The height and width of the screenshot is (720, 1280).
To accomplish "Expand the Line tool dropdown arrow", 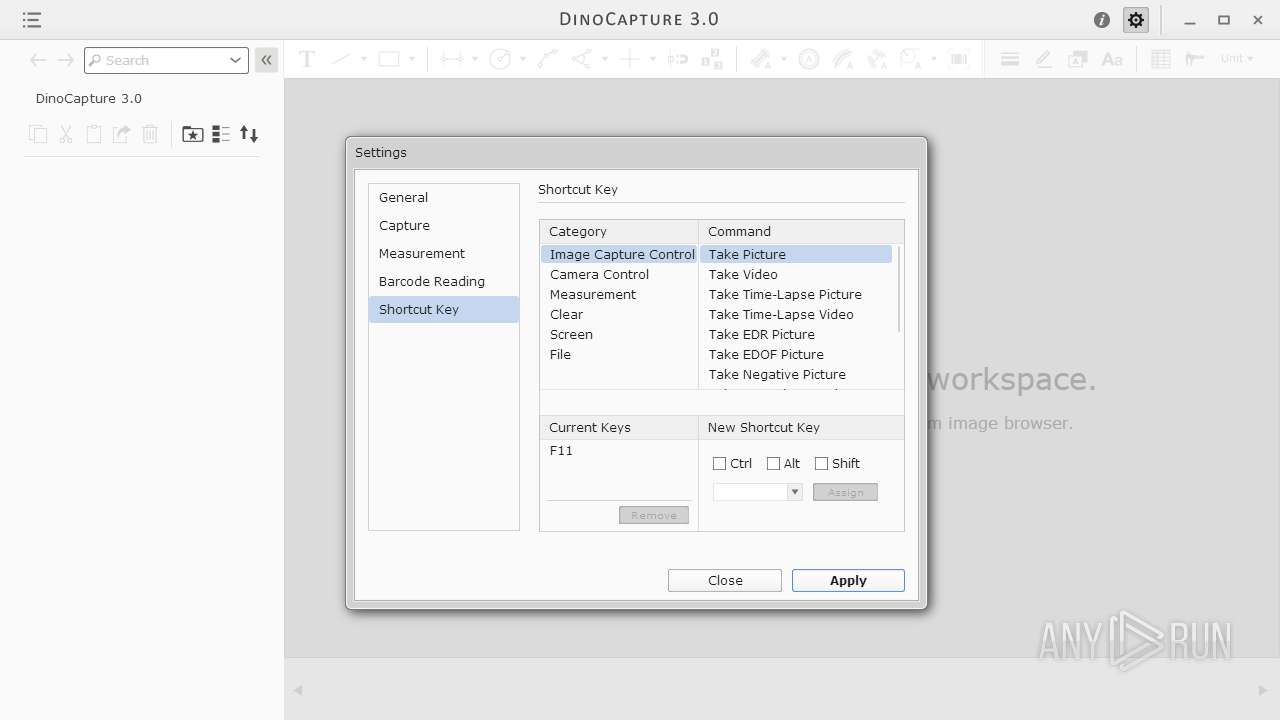I will point(363,59).
